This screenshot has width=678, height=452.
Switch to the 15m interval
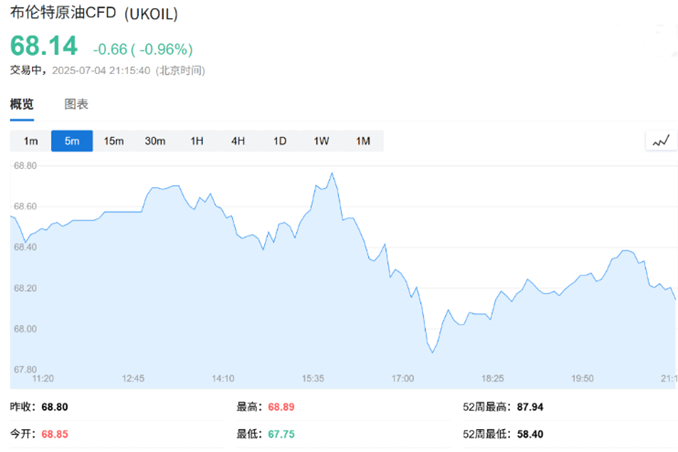[x=114, y=141]
